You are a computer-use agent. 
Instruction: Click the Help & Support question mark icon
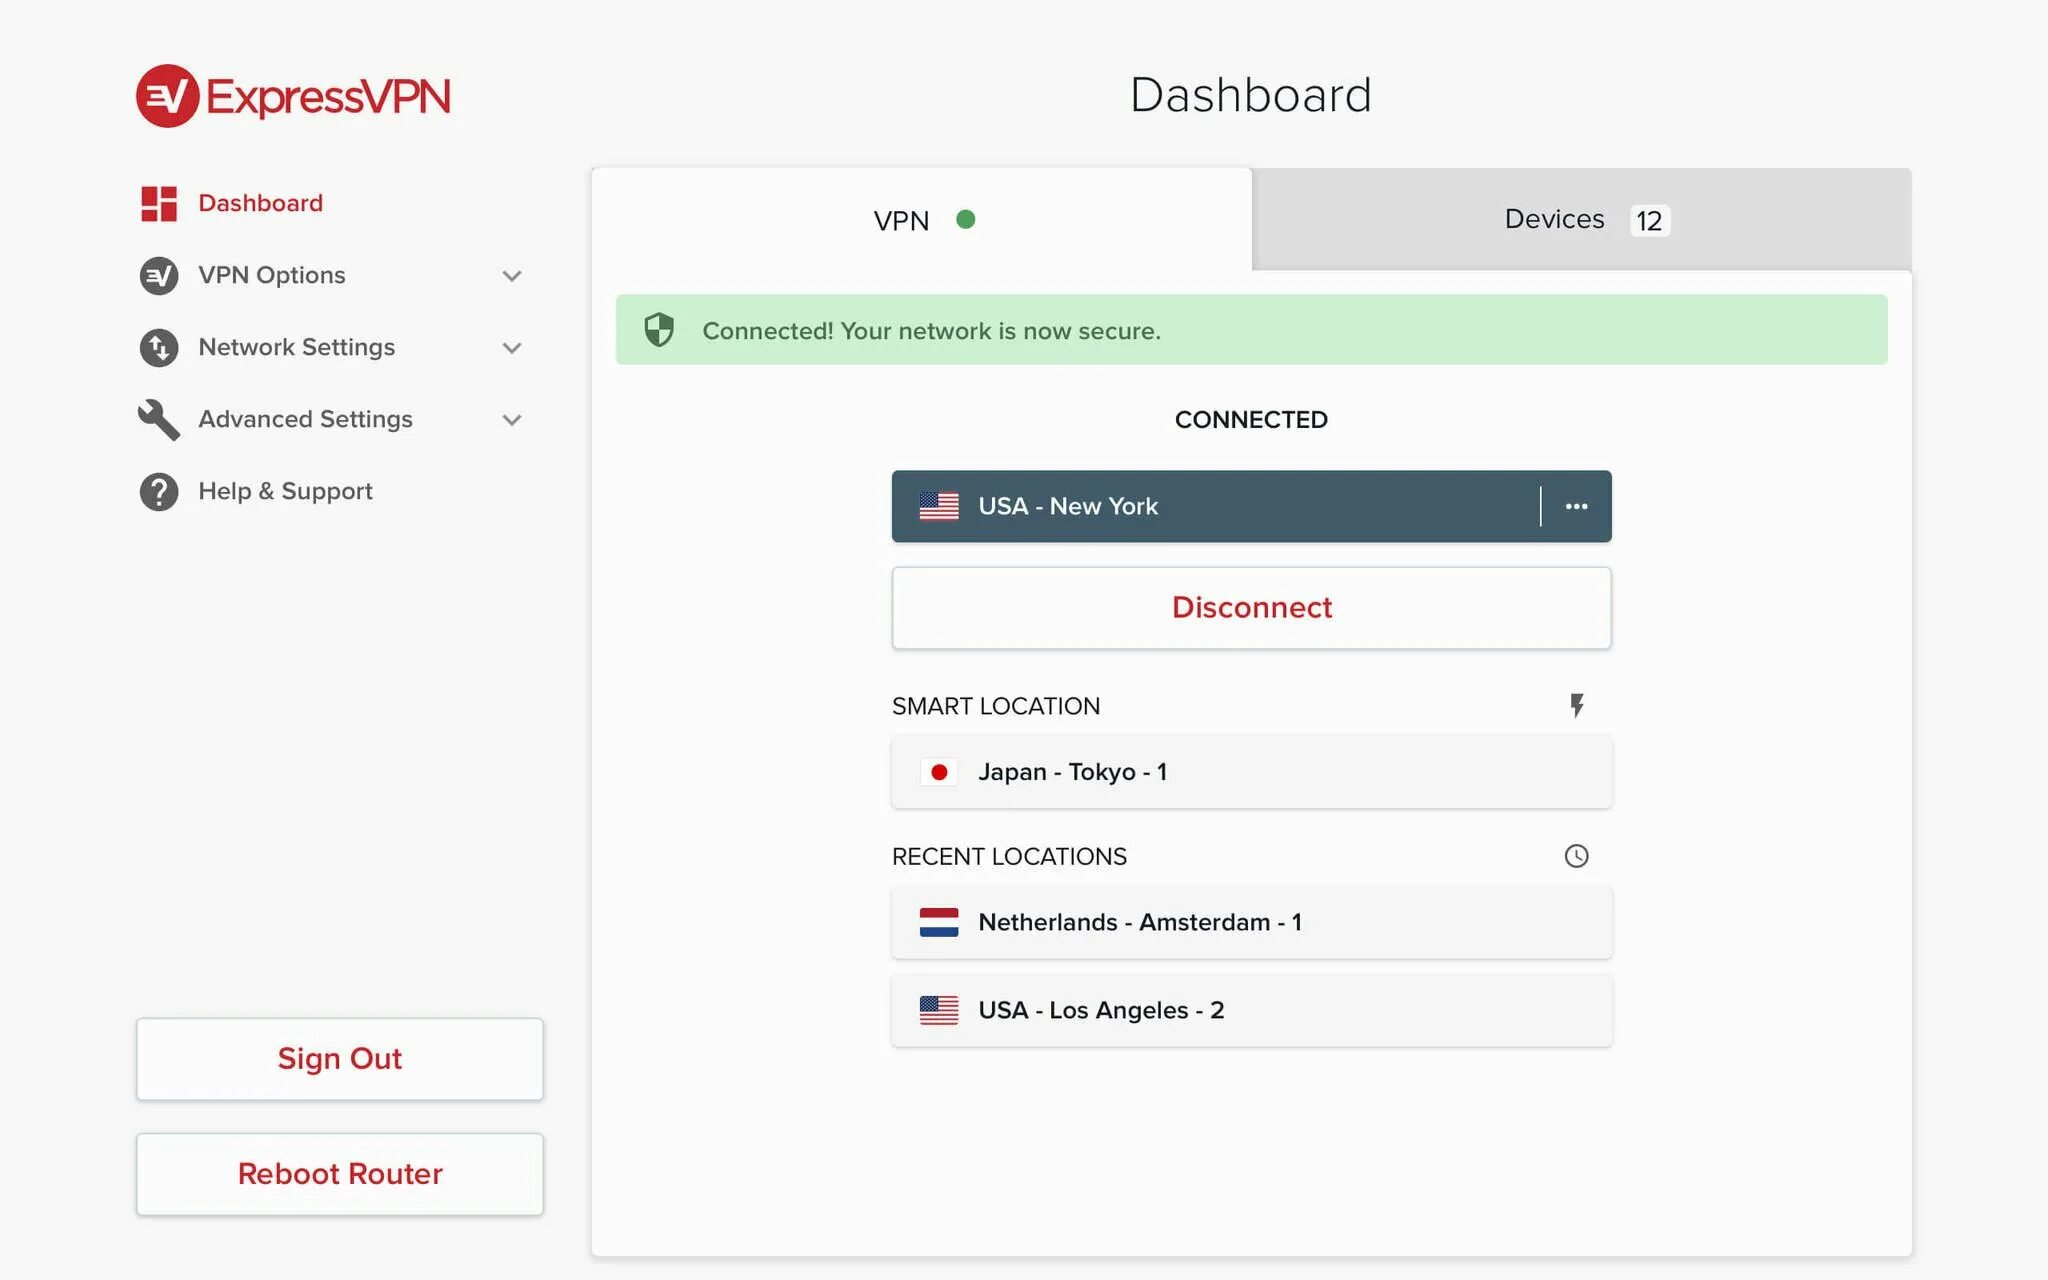(158, 490)
